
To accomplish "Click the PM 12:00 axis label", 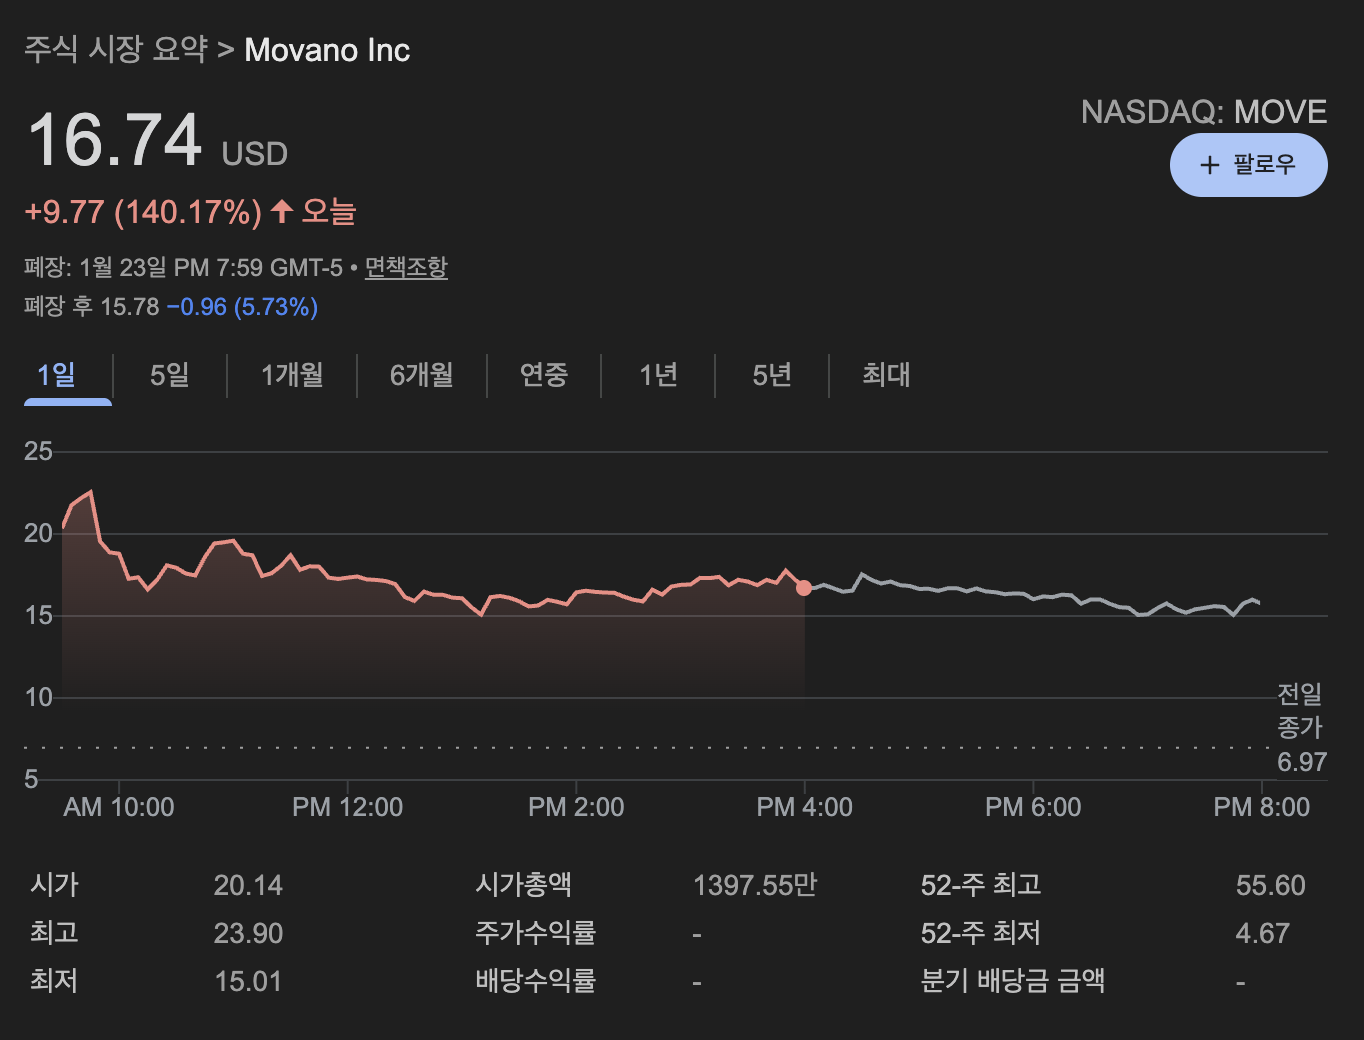I will click(x=348, y=807).
